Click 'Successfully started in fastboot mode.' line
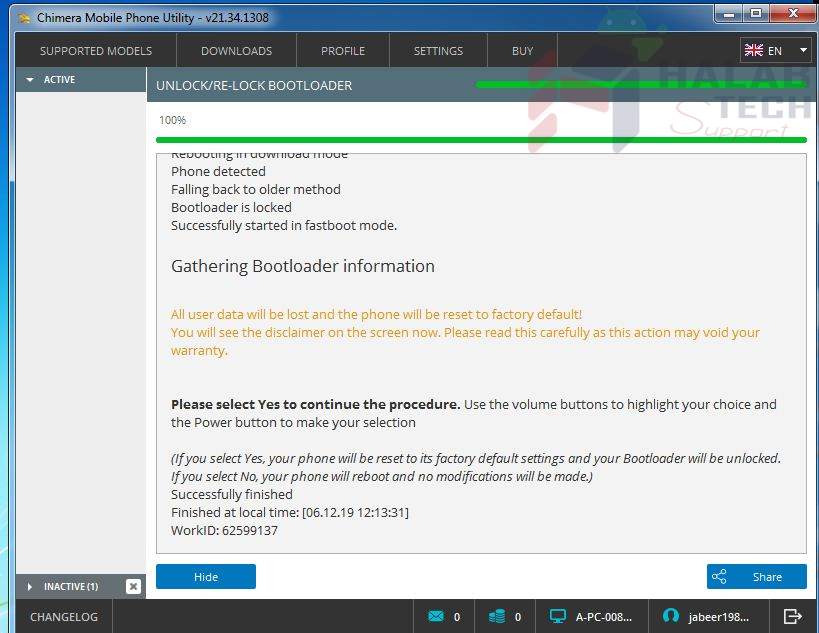 click(284, 225)
